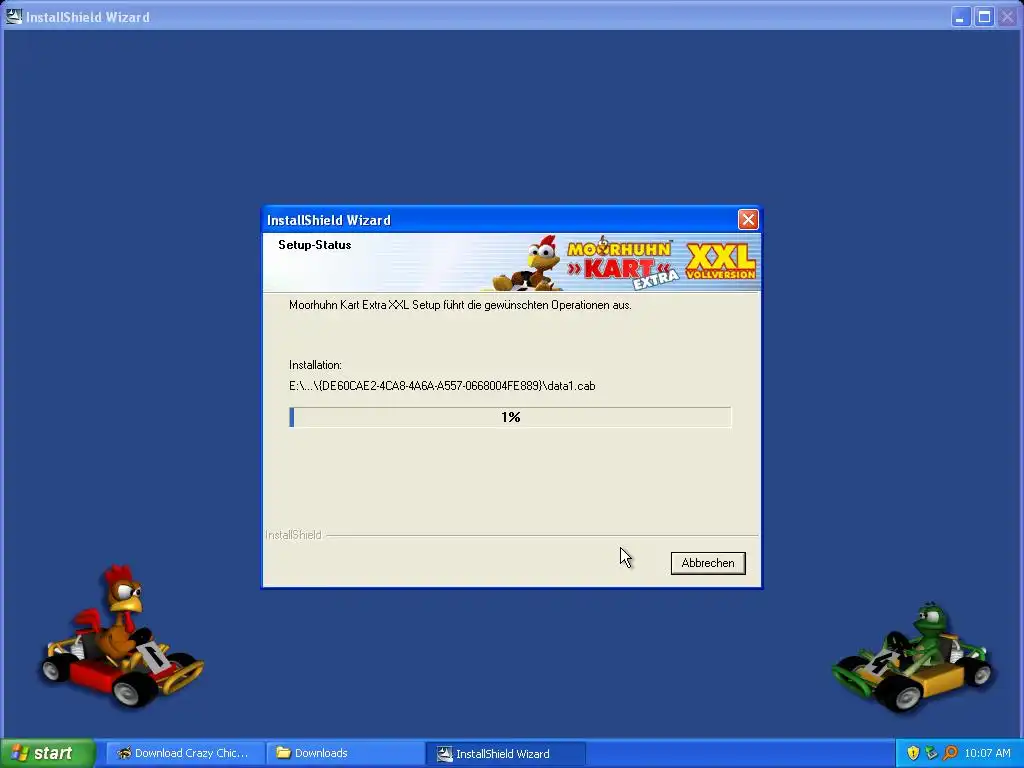Cancel setup with the Abbrechen button
The height and width of the screenshot is (768, 1024).
point(708,563)
